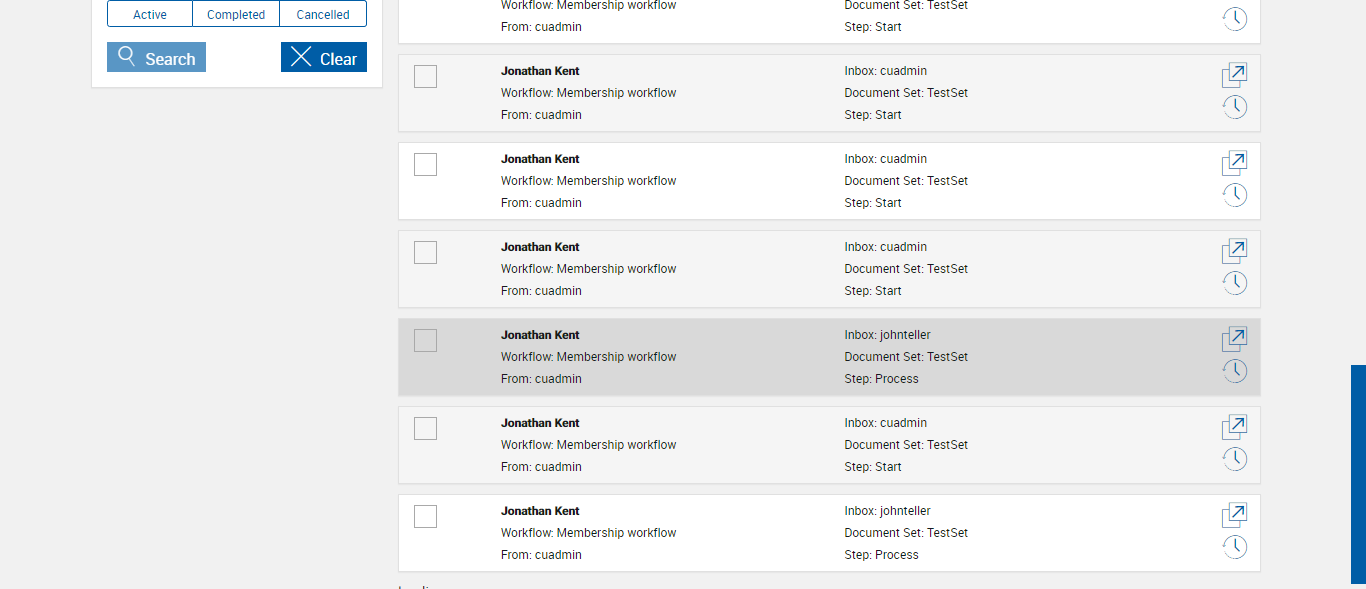Screen dimensions: 1366x589
Task: Show history for the first fully visible row
Action: 1235,107
